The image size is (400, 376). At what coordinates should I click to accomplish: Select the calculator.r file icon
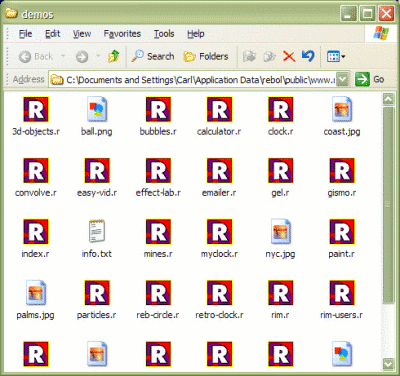(x=219, y=109)
